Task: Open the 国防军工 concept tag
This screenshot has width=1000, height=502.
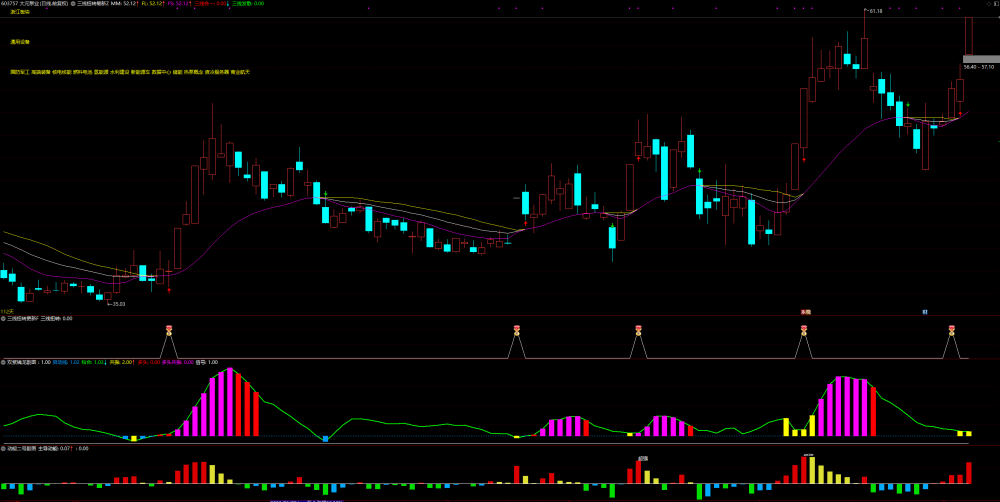Action: [20, 72]
